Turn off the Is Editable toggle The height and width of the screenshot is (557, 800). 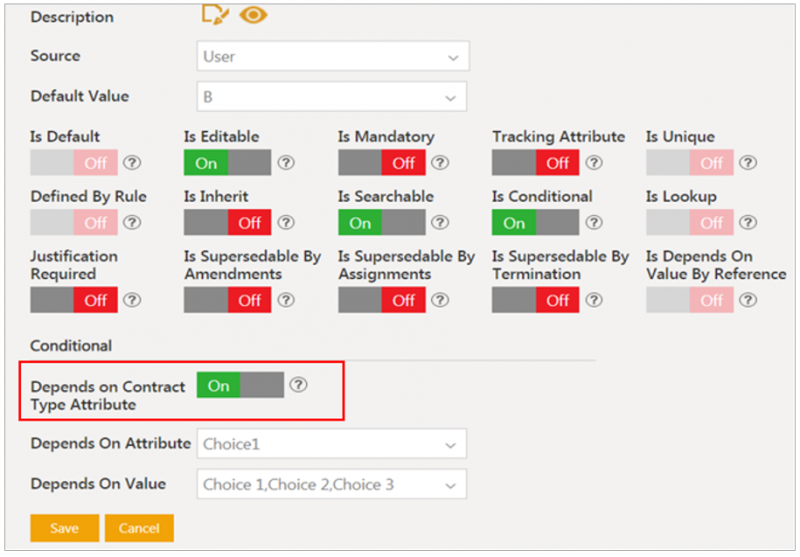coord(228,163)
